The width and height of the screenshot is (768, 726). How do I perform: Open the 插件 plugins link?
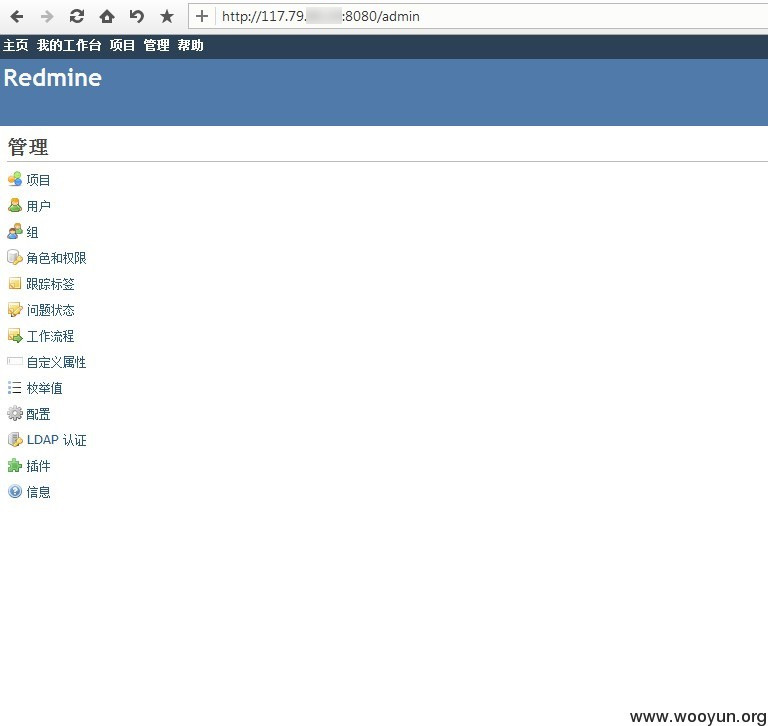click(x=38, y=466)
